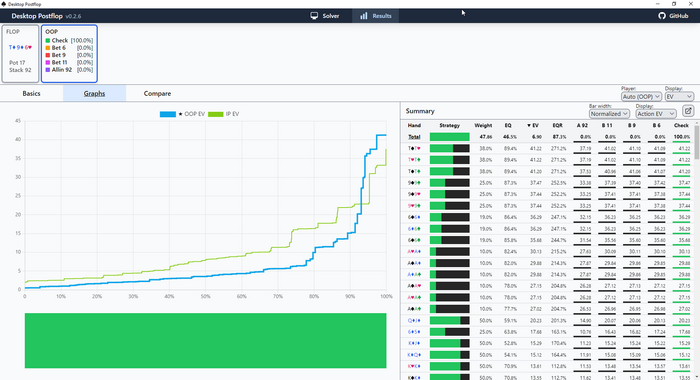Open the Player Auto (OOP) dropdown
700x380 pixels.
click(x=641, y=96)
